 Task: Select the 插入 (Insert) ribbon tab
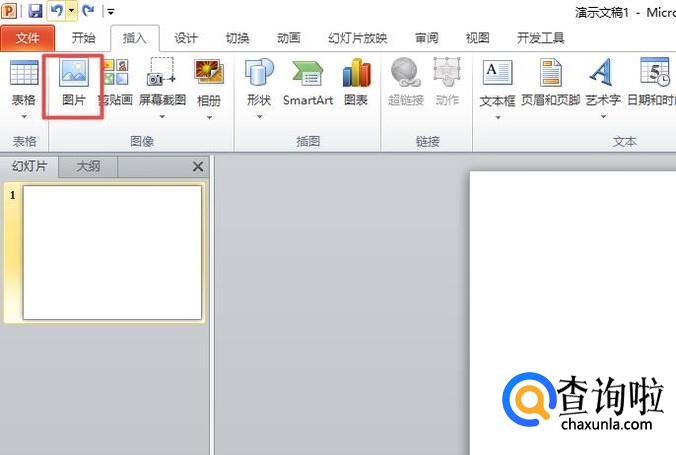pos(135,38)
